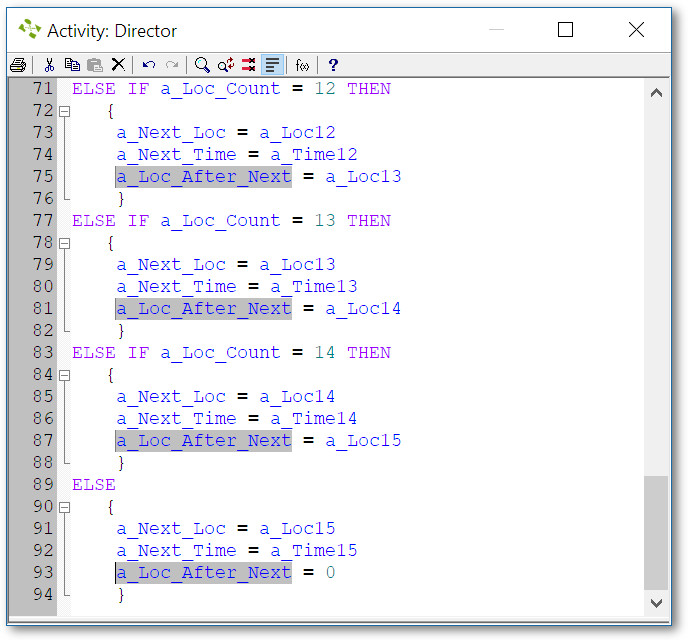The image size is (688, 640).
Task: Open Help via question mark icon
Action: 333,65
